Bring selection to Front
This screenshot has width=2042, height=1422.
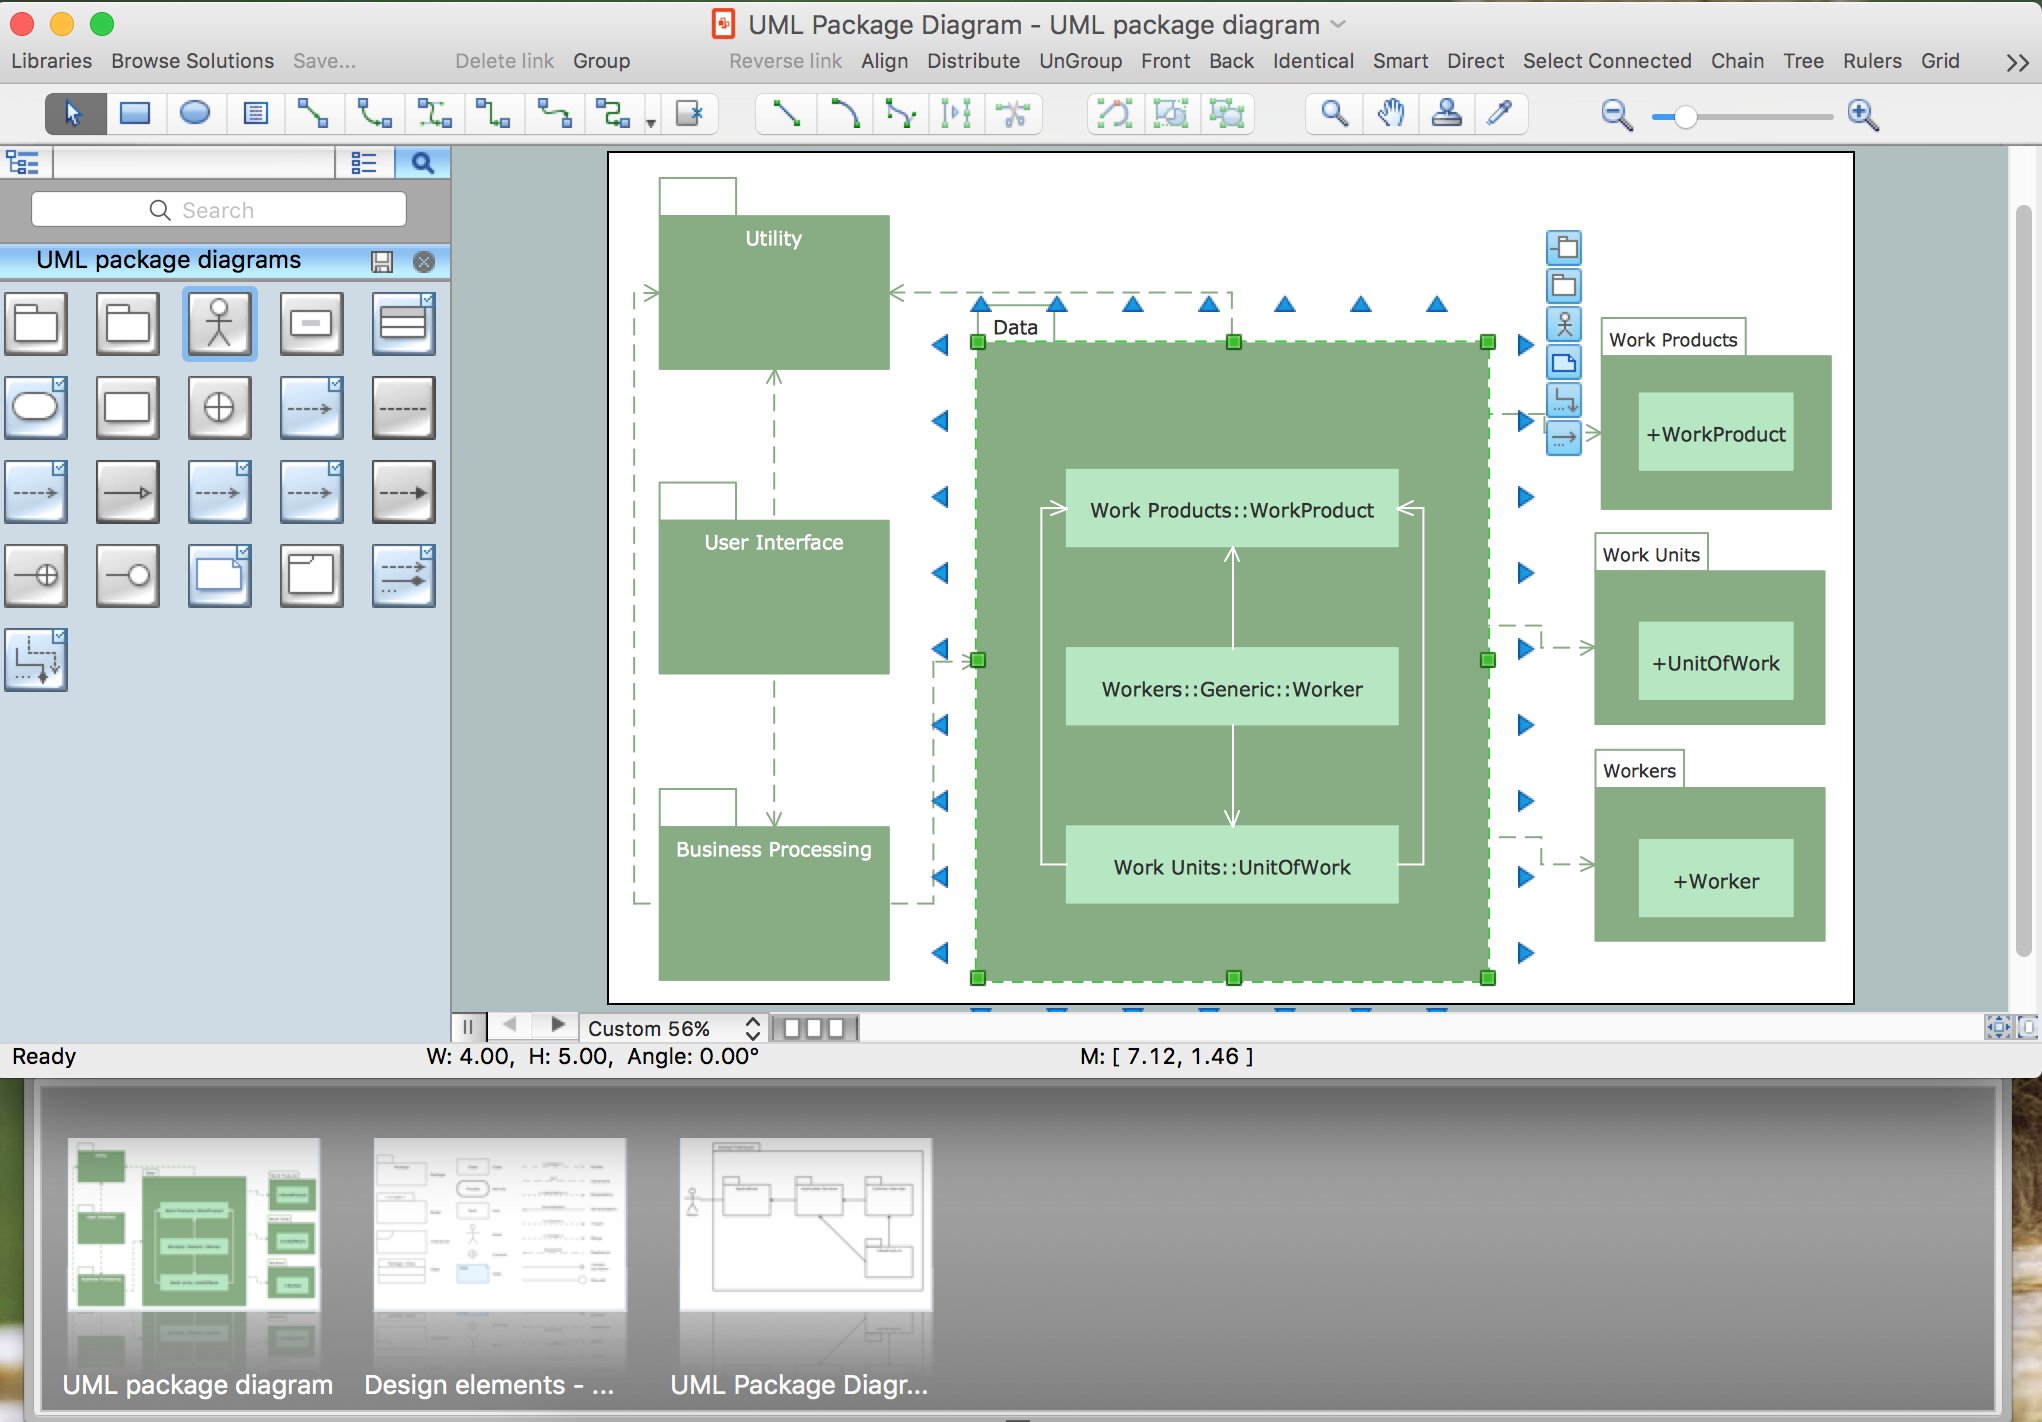[1165, 61]
